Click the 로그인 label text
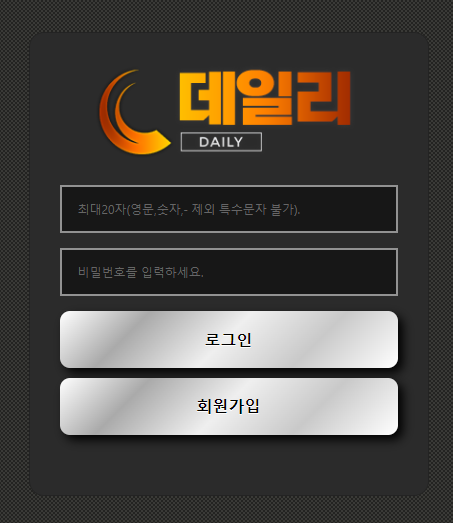The width and height of the screenshot is (453, 523). click(x=228, y=340)
